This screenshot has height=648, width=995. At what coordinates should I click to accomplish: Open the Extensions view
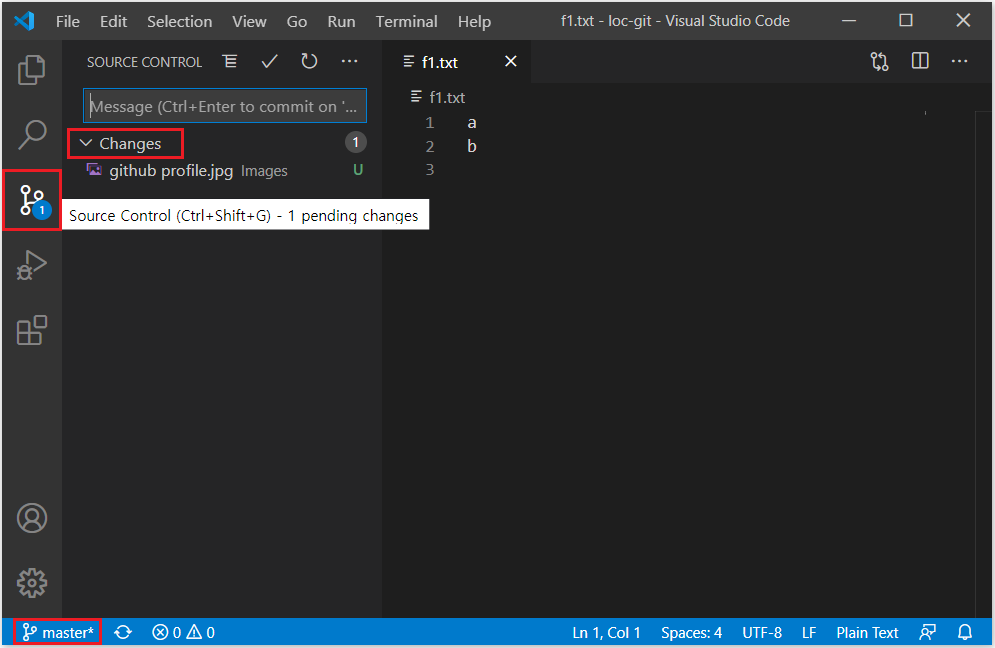[31, 331]
